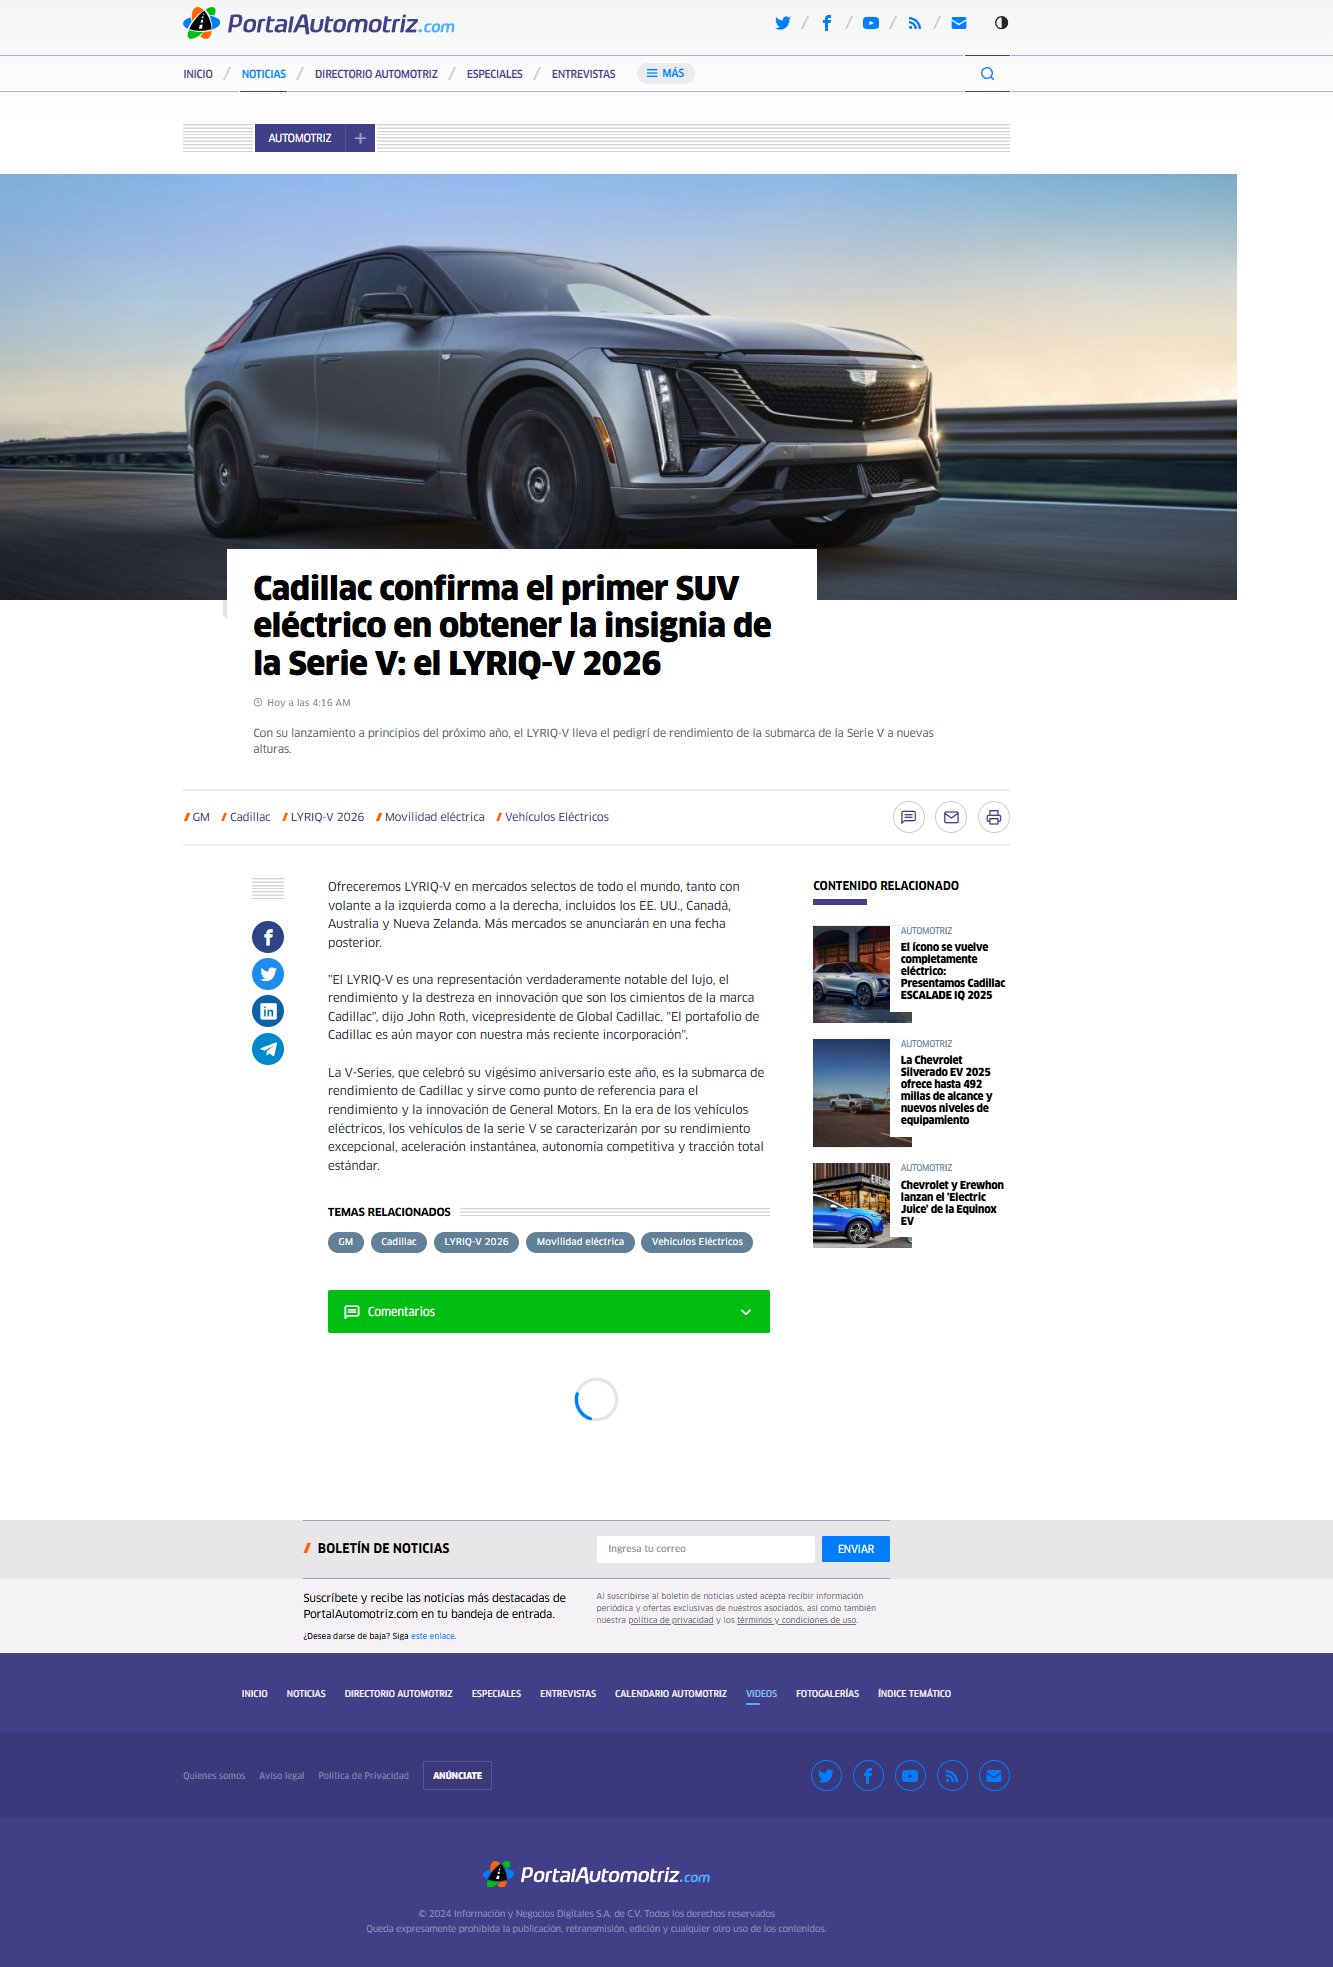The height and width of the screenshot is (1967, 1333).
Task: Open the términos y condiciones de uso link
Action: [797, 1620]
